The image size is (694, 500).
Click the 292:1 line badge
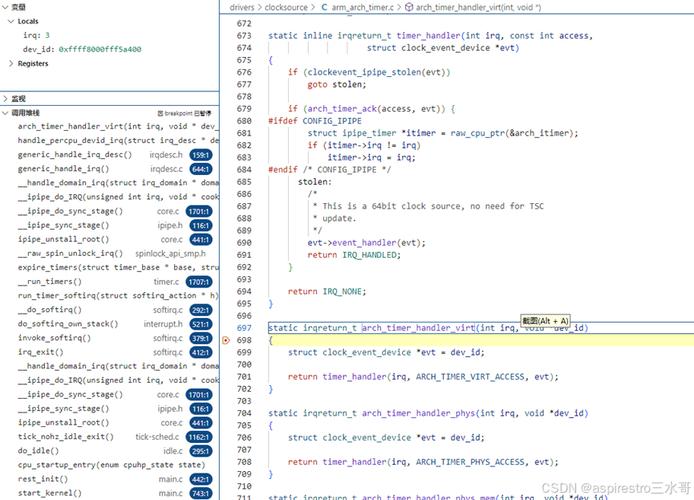click(201, 310)
